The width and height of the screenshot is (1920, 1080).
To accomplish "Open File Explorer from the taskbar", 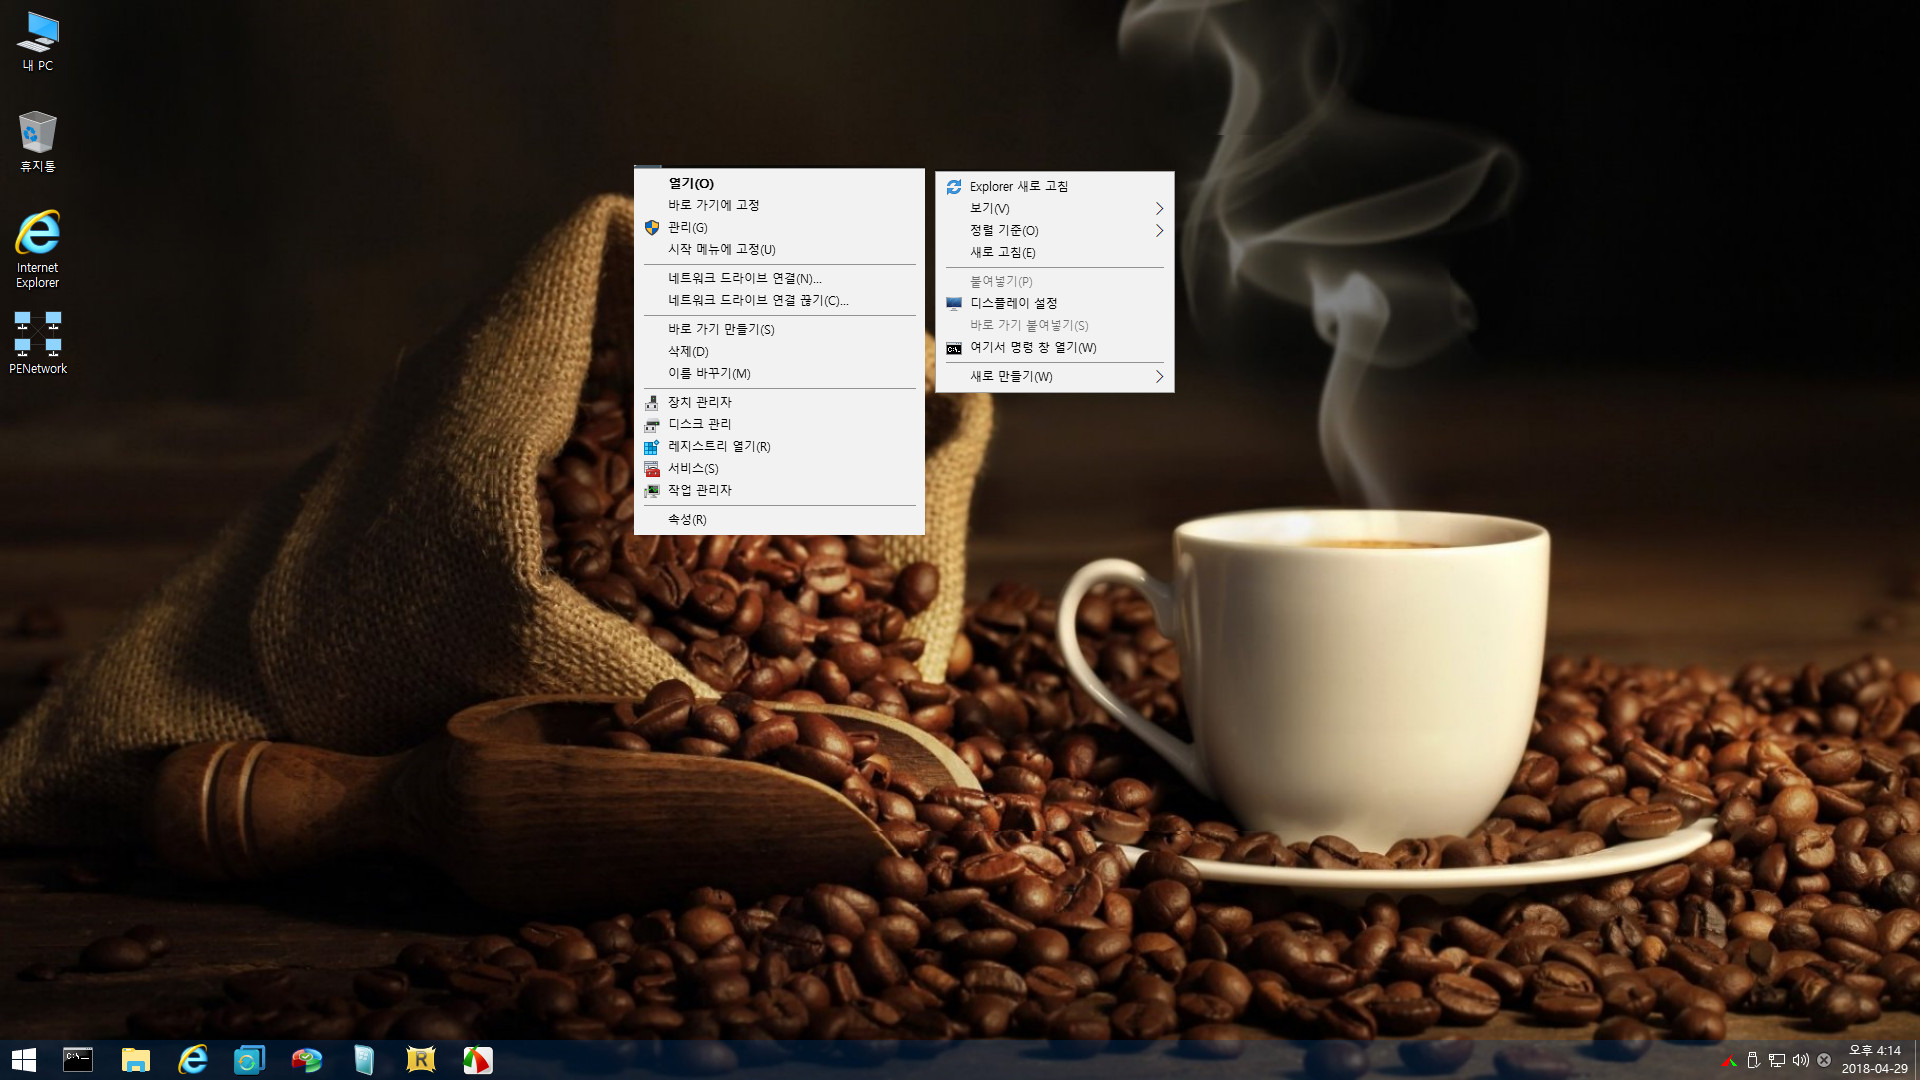I will point(135,1060).
